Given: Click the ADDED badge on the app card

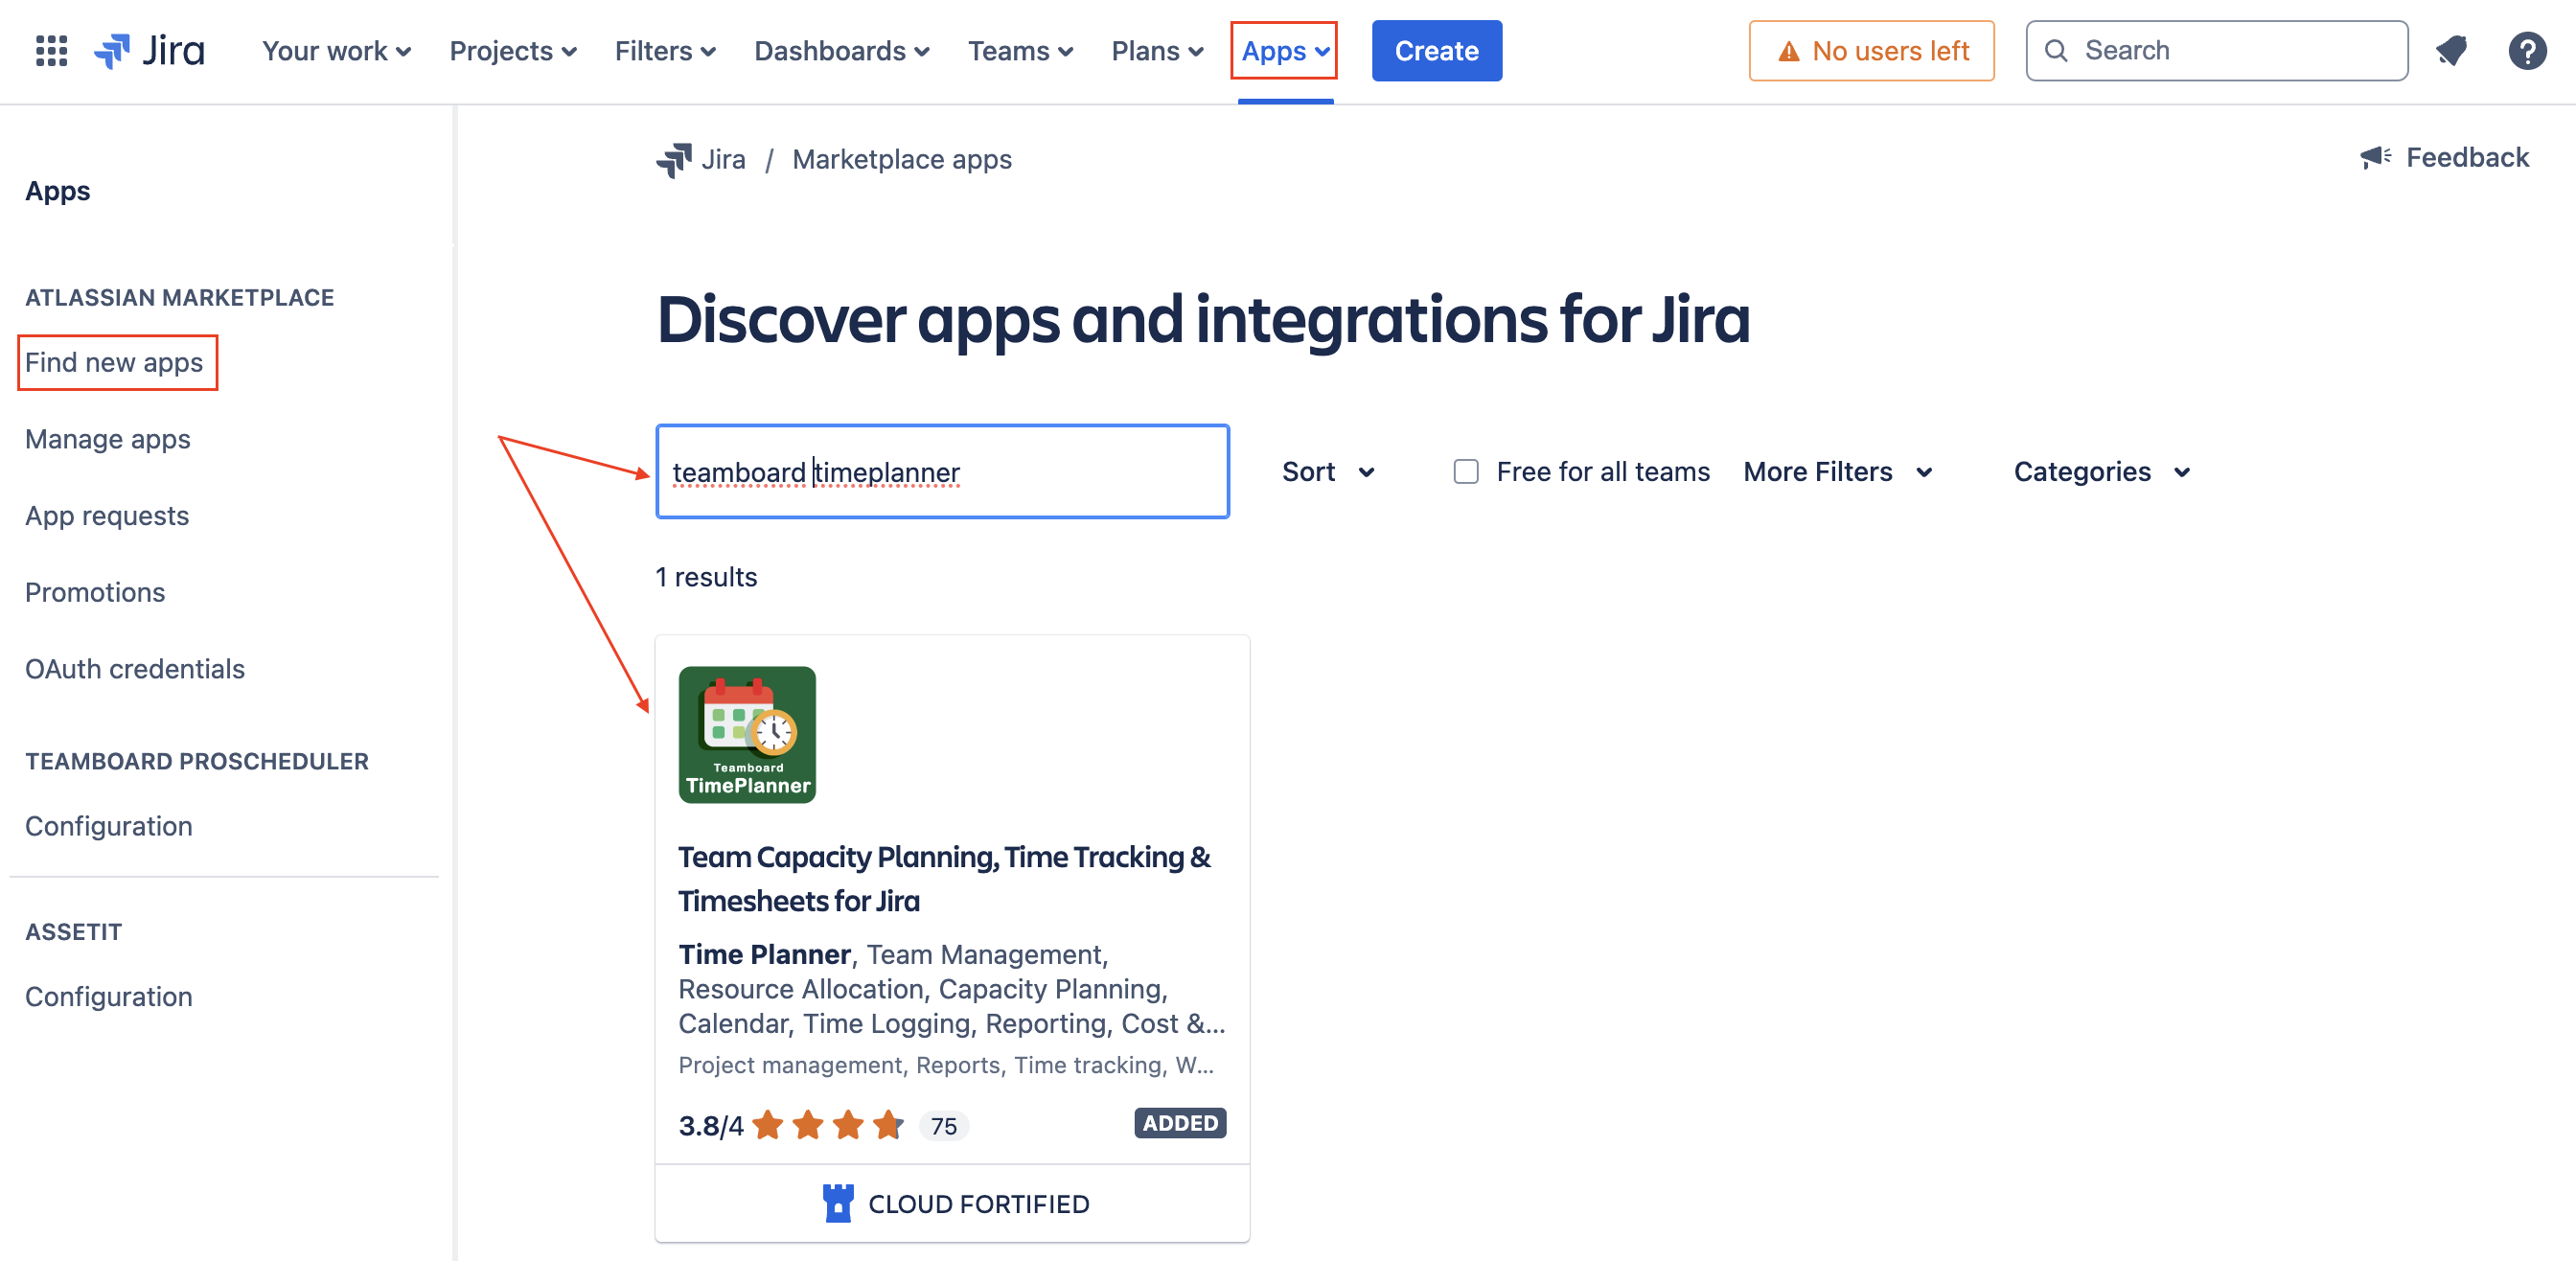Looking at the screenshot, I should click(1180, 1123).
